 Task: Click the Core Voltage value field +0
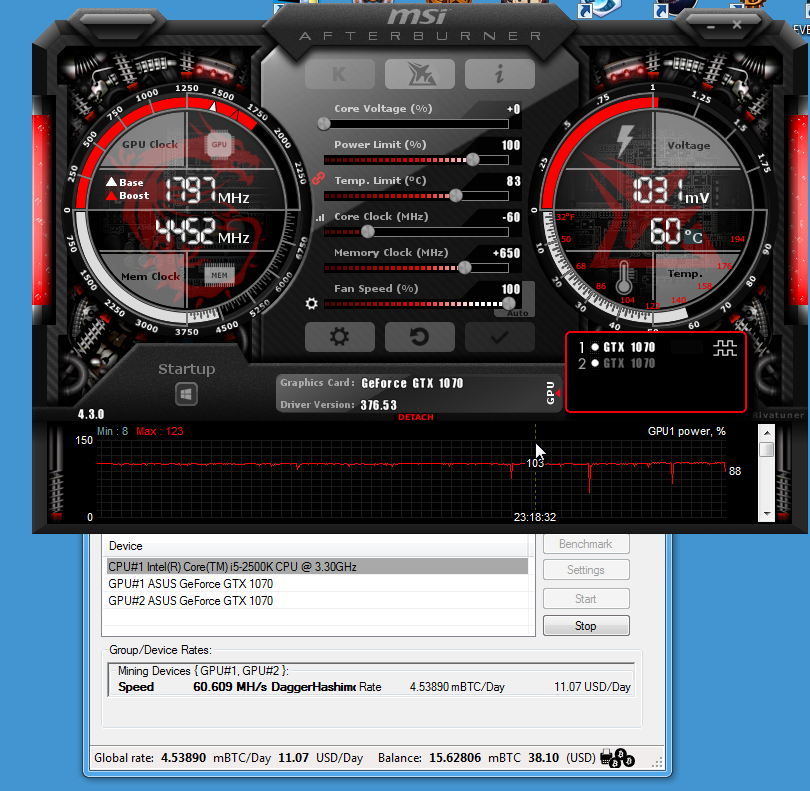(513, 109)
